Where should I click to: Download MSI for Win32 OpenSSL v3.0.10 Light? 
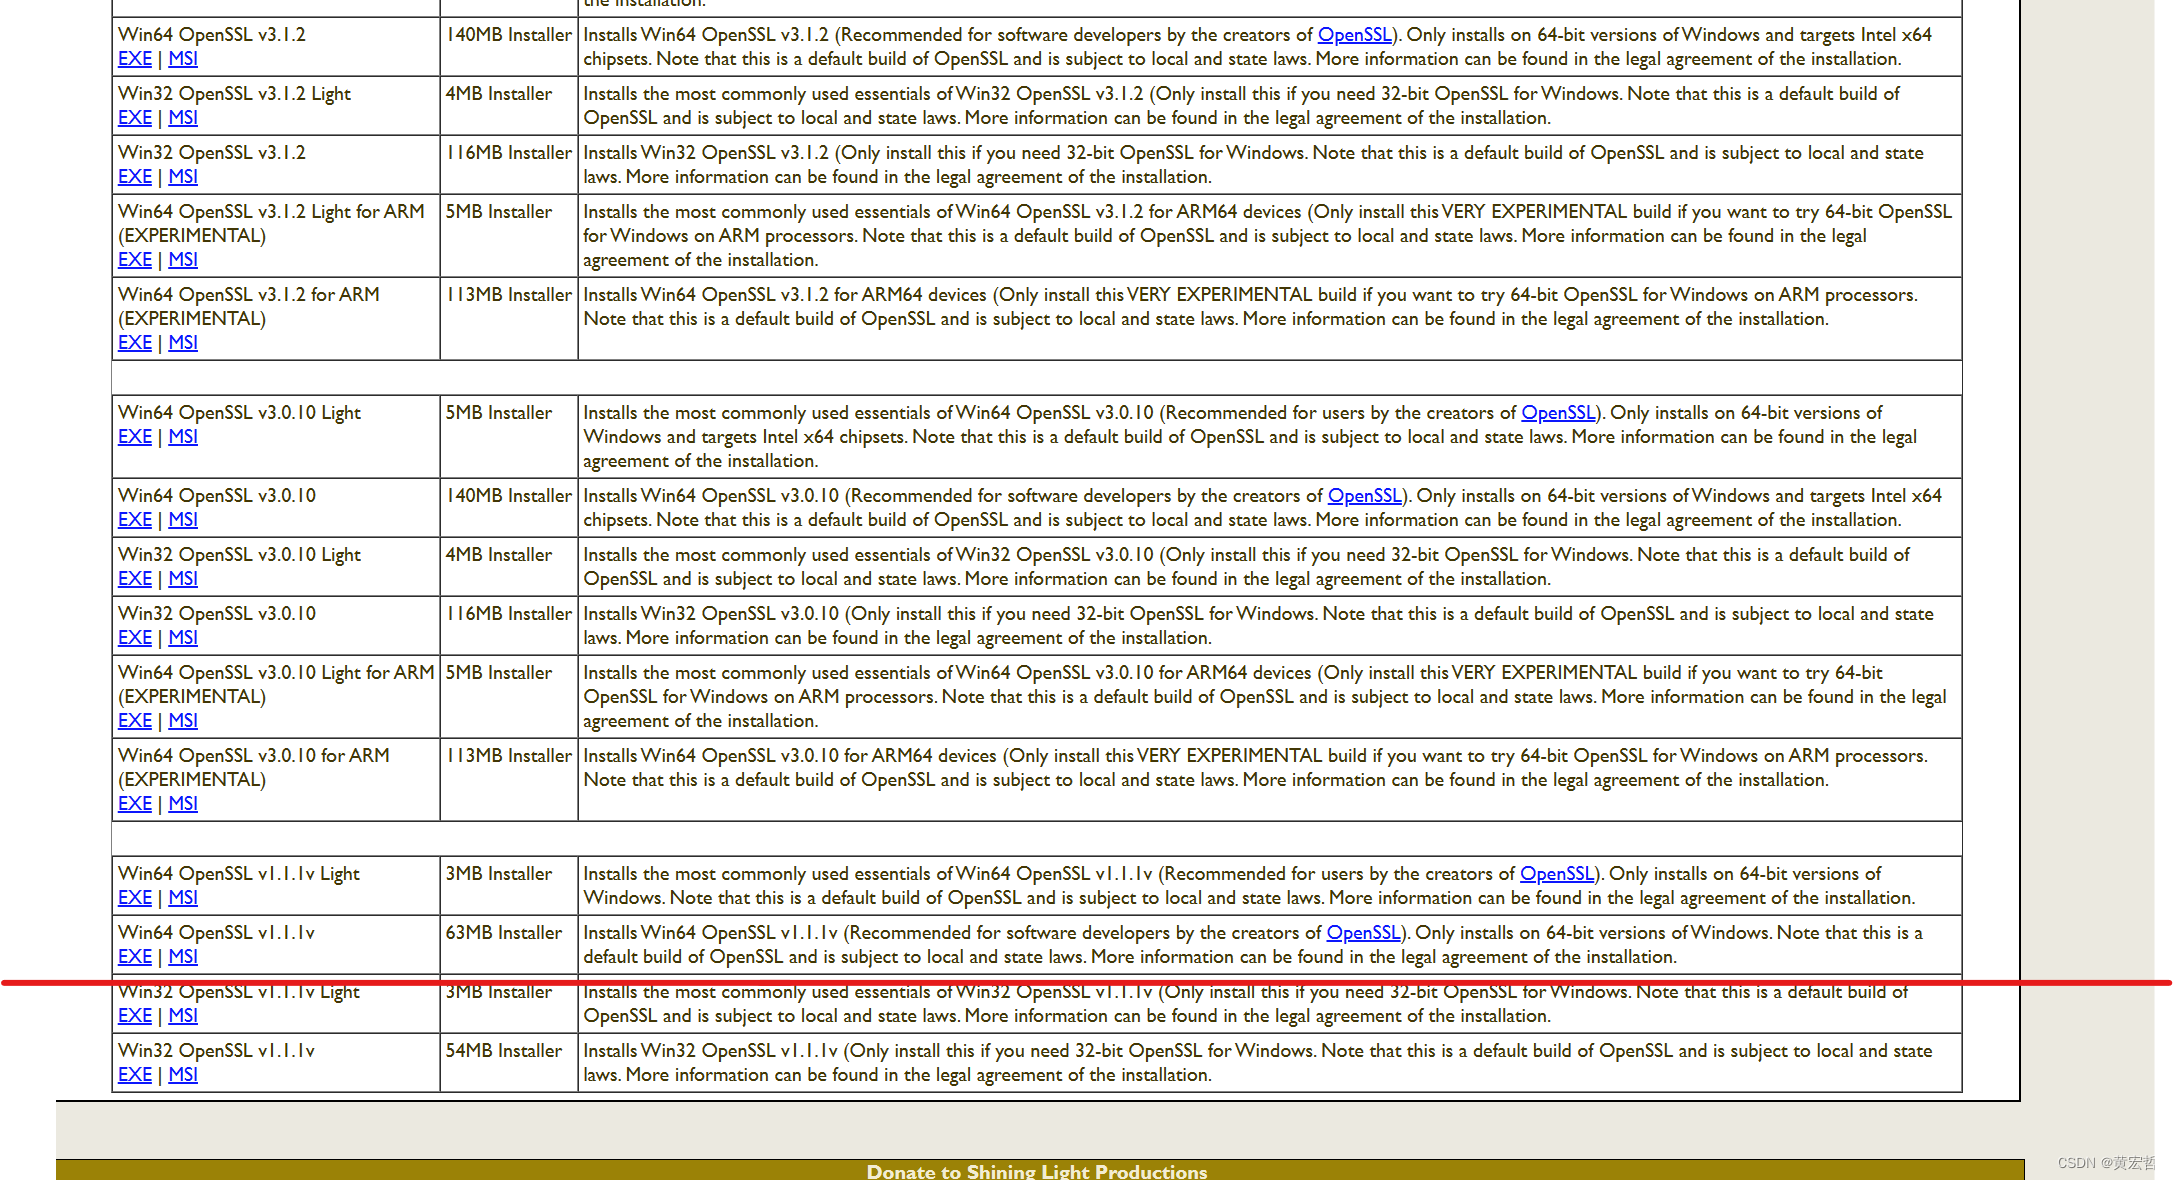(183, 579)
